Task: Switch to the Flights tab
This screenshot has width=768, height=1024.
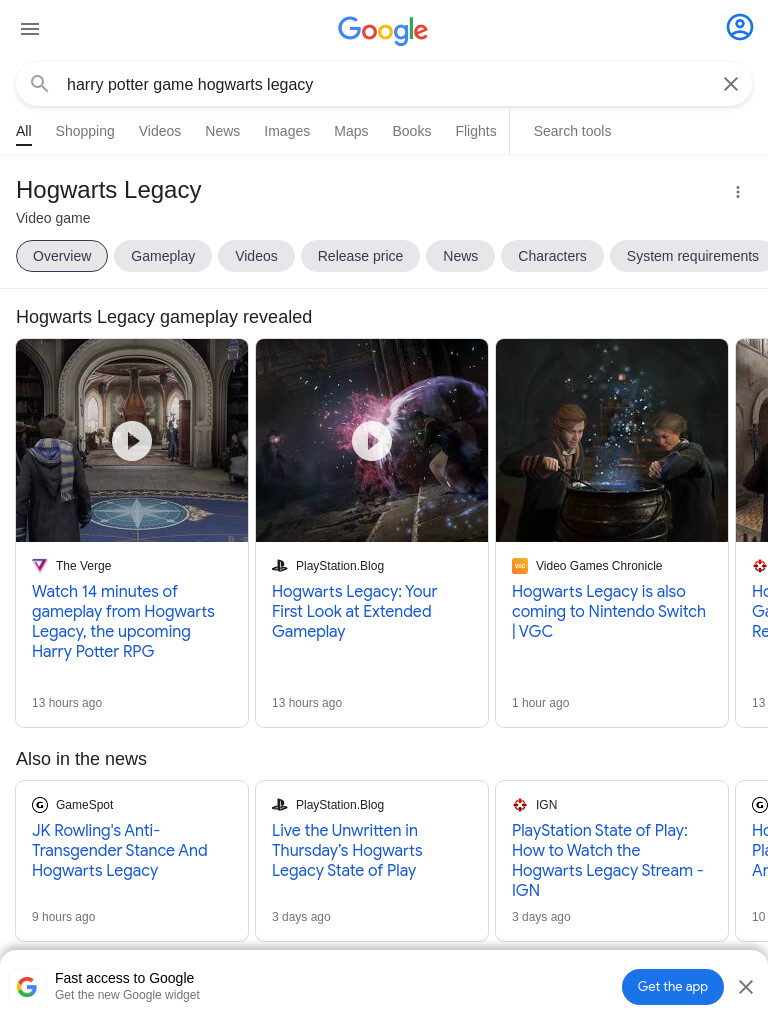Action: coord(475,131)
